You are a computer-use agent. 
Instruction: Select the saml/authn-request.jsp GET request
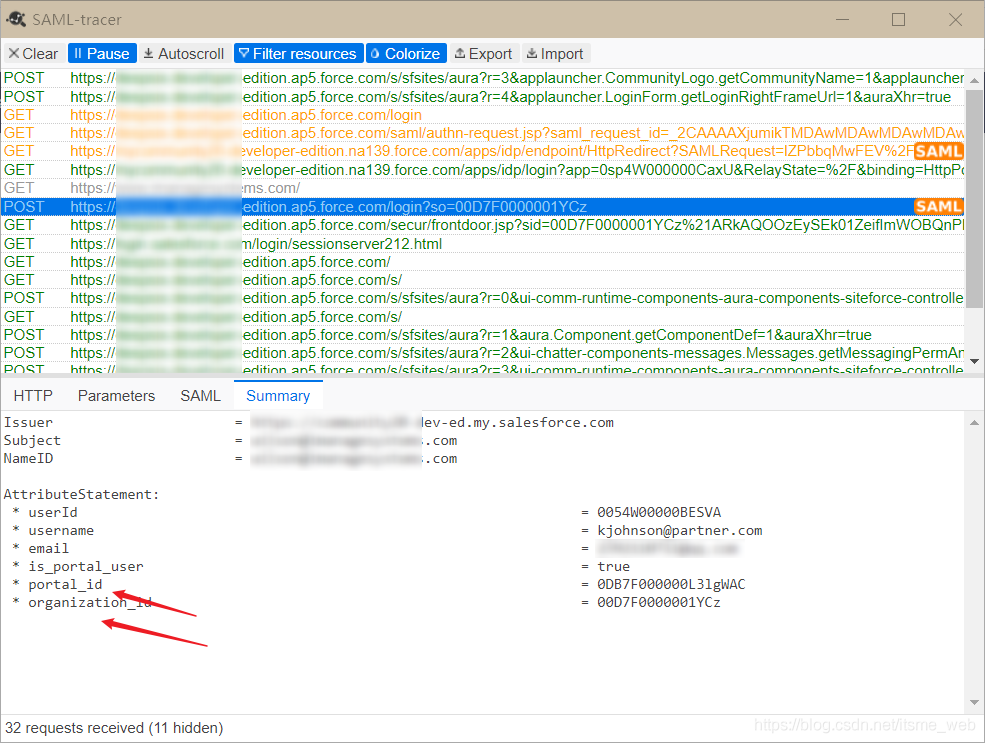500,133
